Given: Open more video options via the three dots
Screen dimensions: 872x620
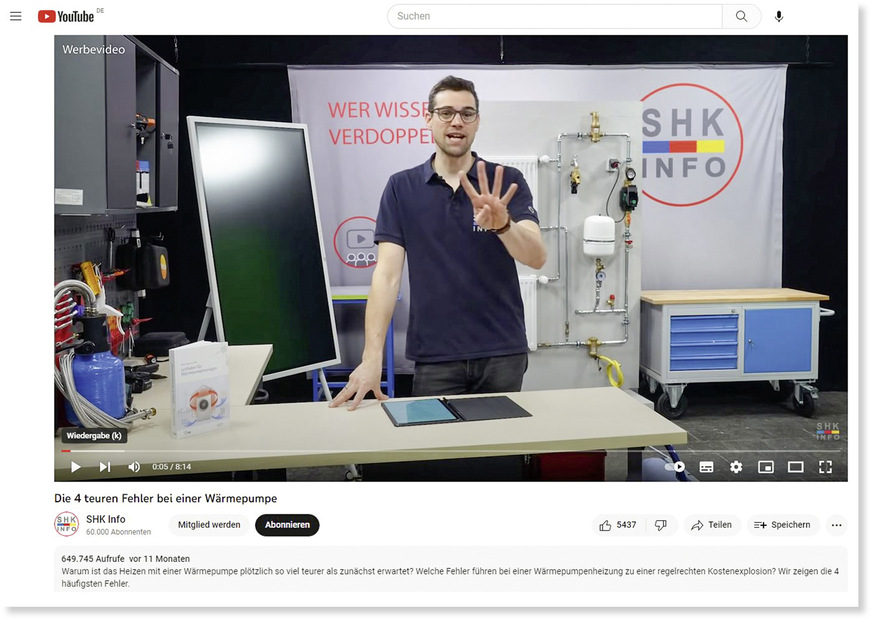Looking at the screenshot, I should click(x=837, y=524).
